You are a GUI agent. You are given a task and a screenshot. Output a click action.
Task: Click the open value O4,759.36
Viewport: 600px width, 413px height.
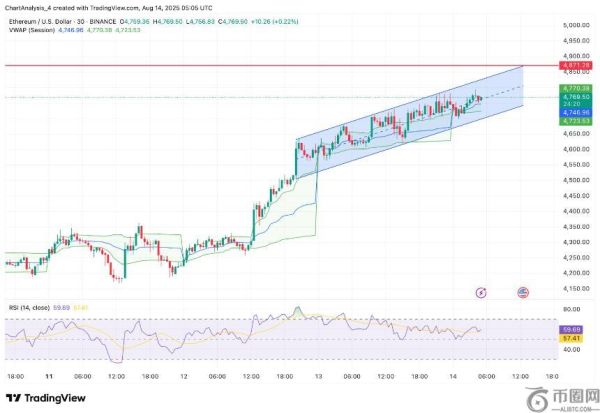click(135, 22)
